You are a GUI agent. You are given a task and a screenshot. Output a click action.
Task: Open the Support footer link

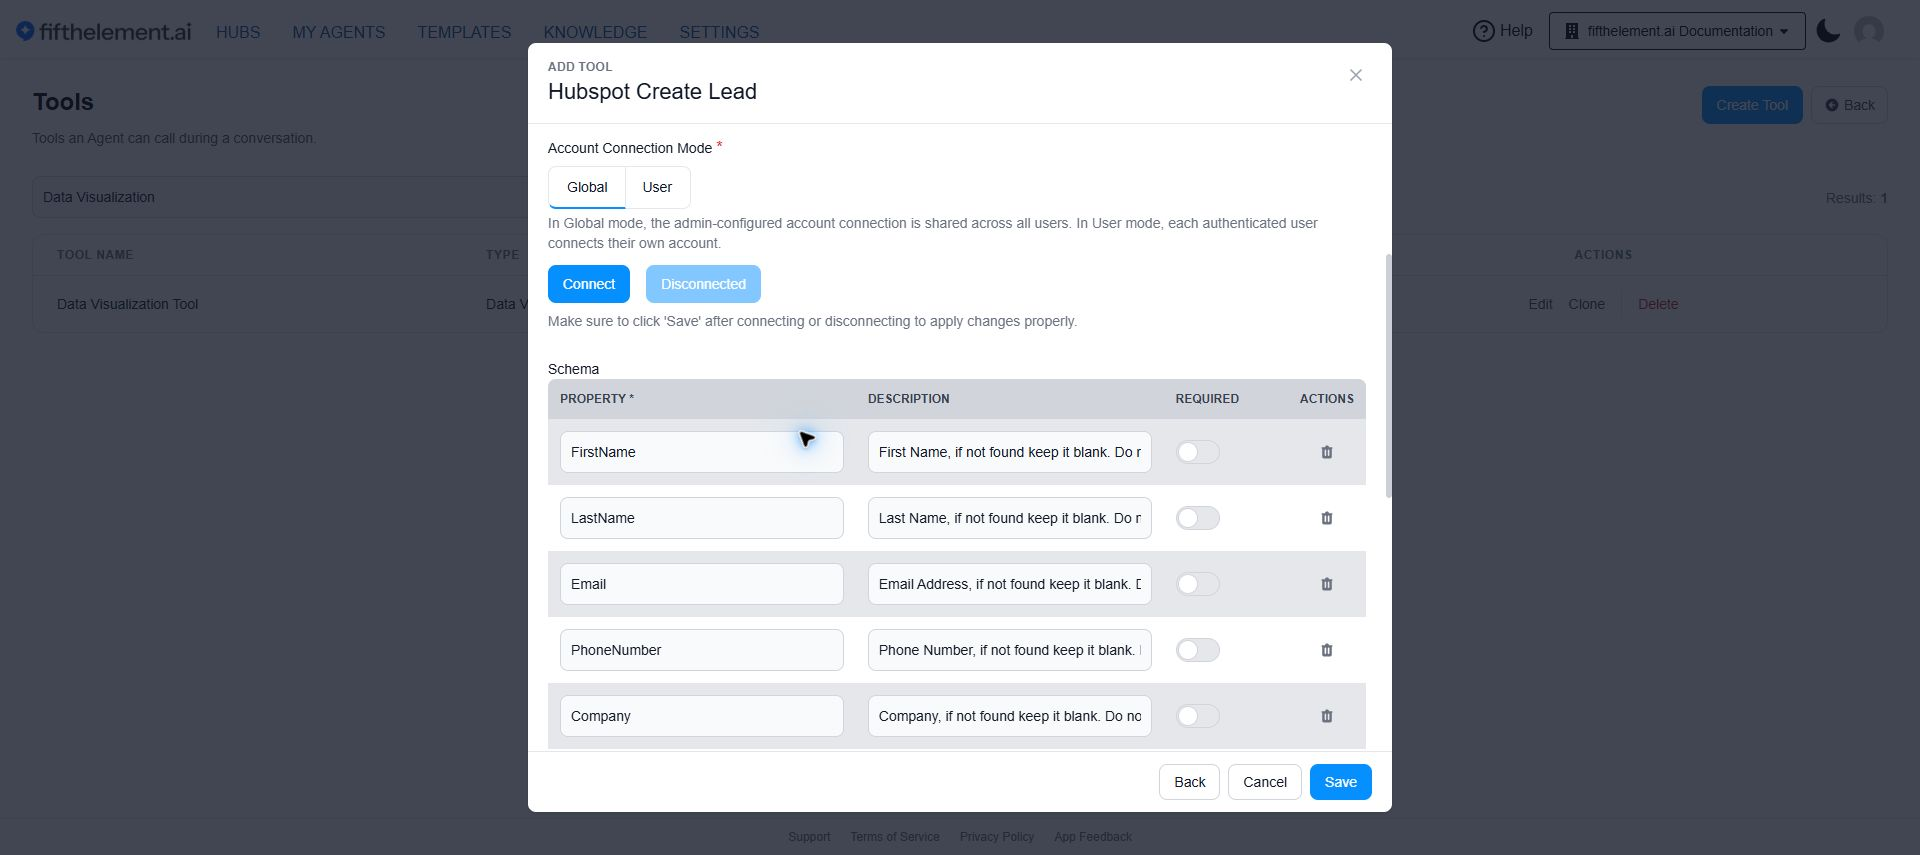click(809, 837)
